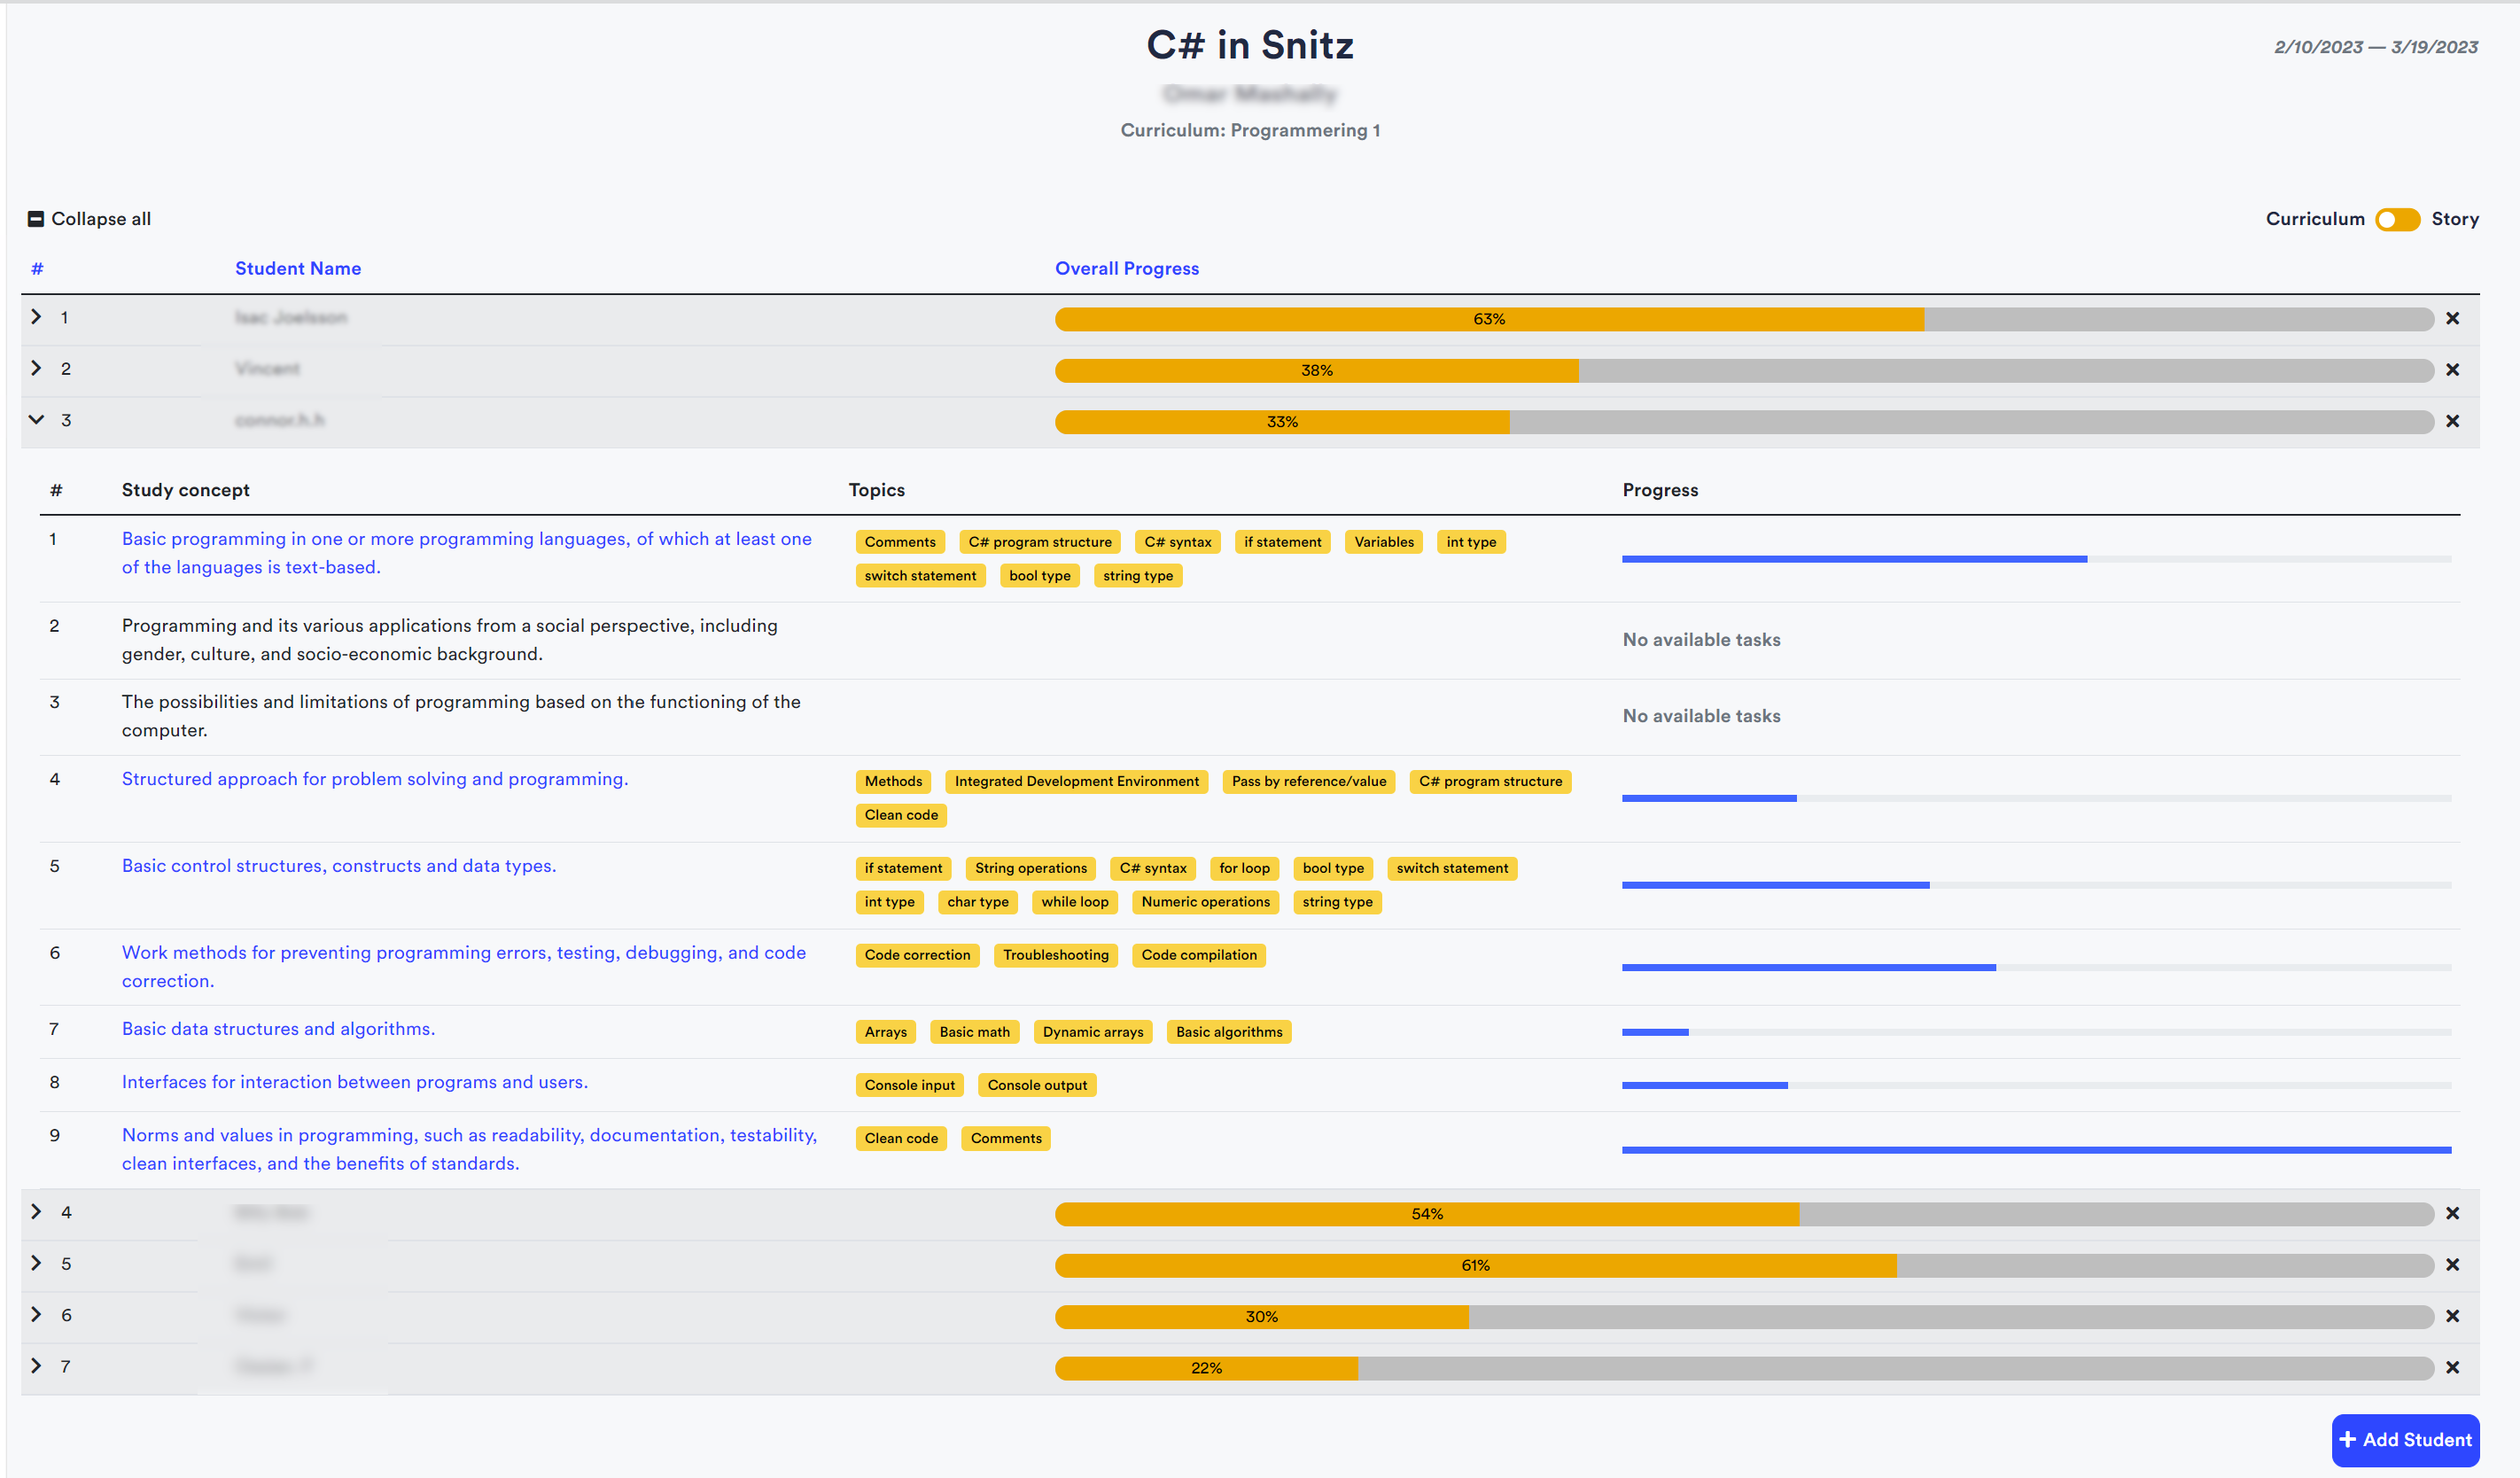The image size is (2520, 1478).
Task: Open 'Basic data structures and algorithms' link
Action: [278, 1029]
